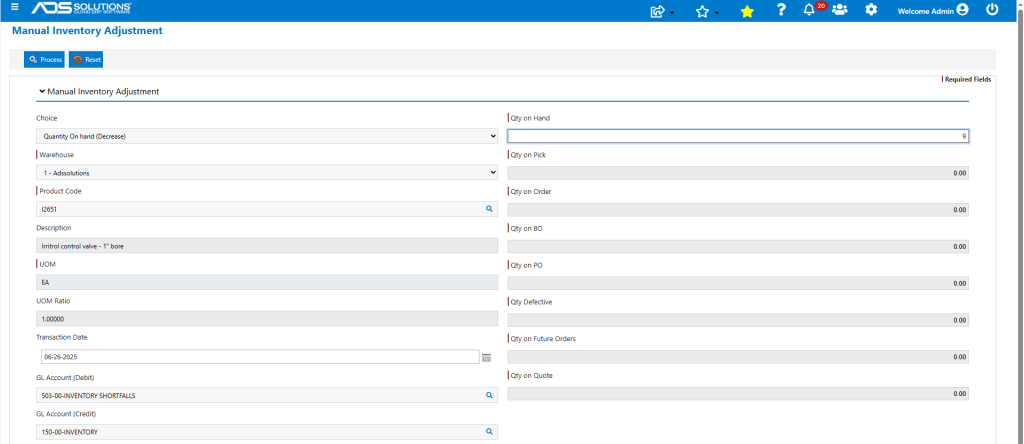Open help via question mark icon
Screen dimensions: 1024x444
(x=781, y=10)
